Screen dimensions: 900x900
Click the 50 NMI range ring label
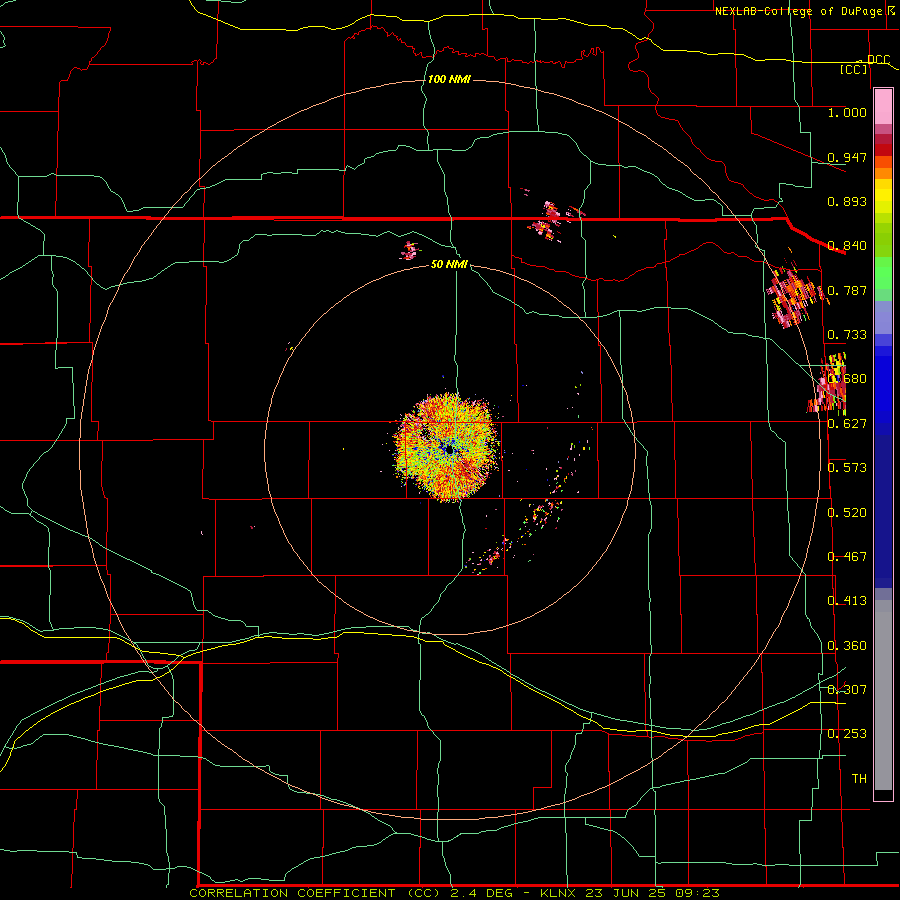[x=449, y=264]
